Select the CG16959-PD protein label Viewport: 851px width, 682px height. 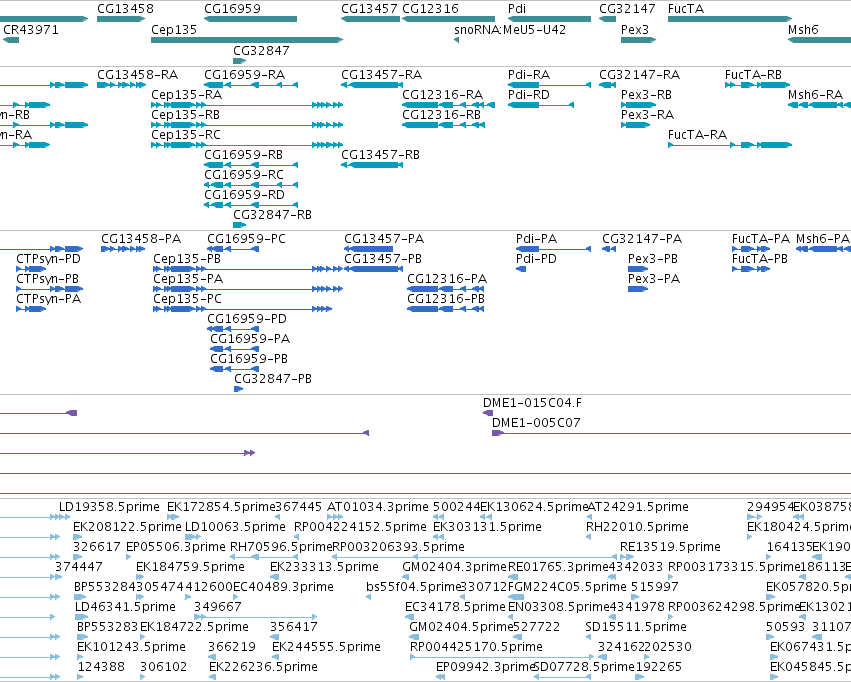click(247, 319)
